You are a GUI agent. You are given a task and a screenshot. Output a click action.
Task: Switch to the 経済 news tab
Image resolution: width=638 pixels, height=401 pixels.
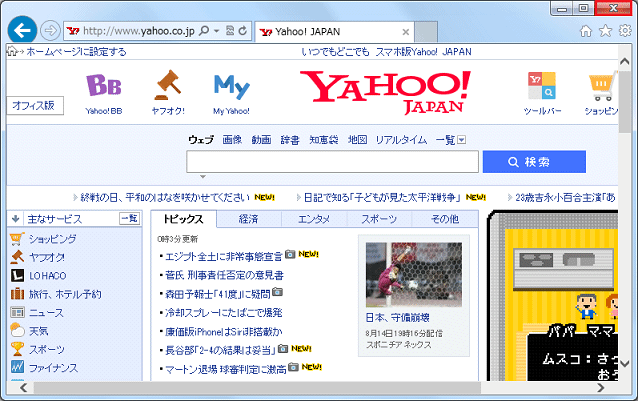pyautogui.click(x=249, y=219)
